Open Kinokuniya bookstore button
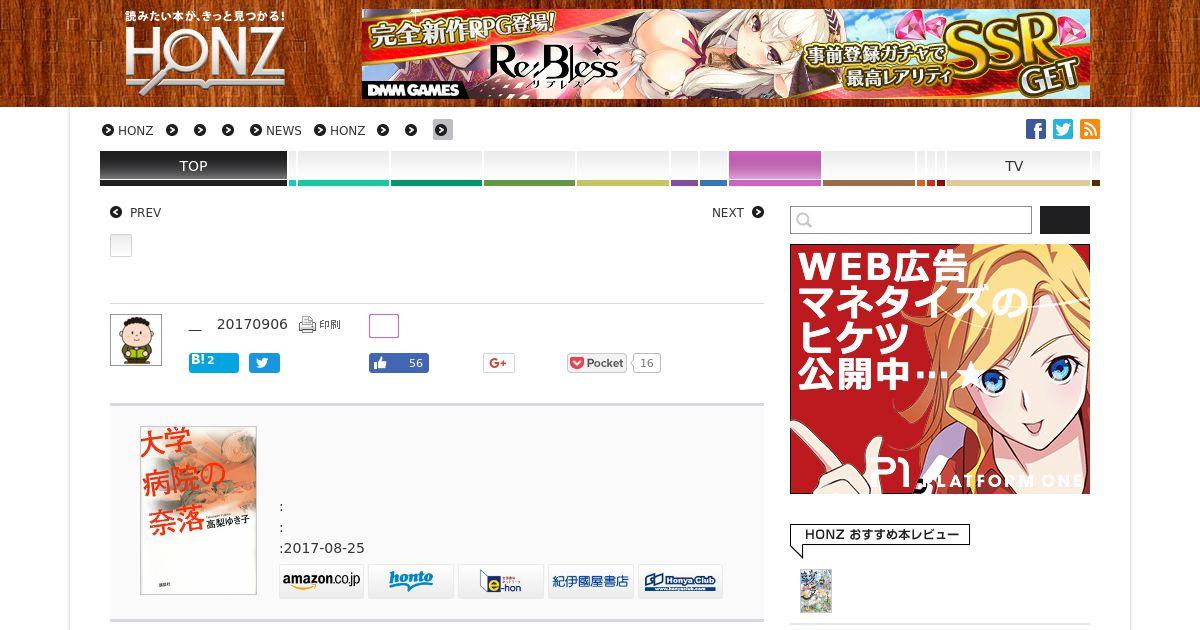This screenshot has height=630, width=1200. coord(591,581)
